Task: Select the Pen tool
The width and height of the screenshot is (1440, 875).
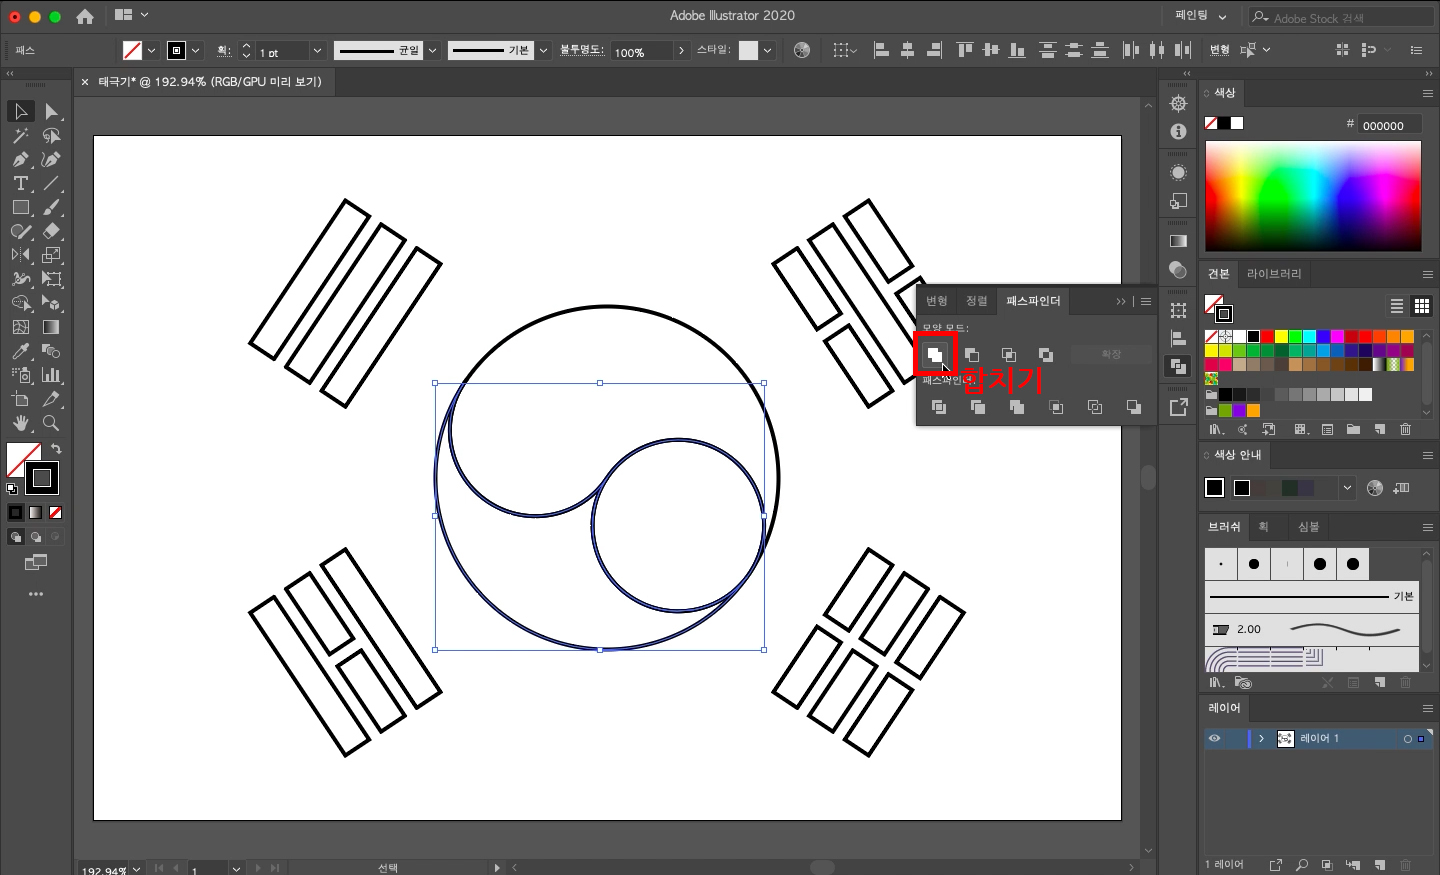Action: coord(20,159)
